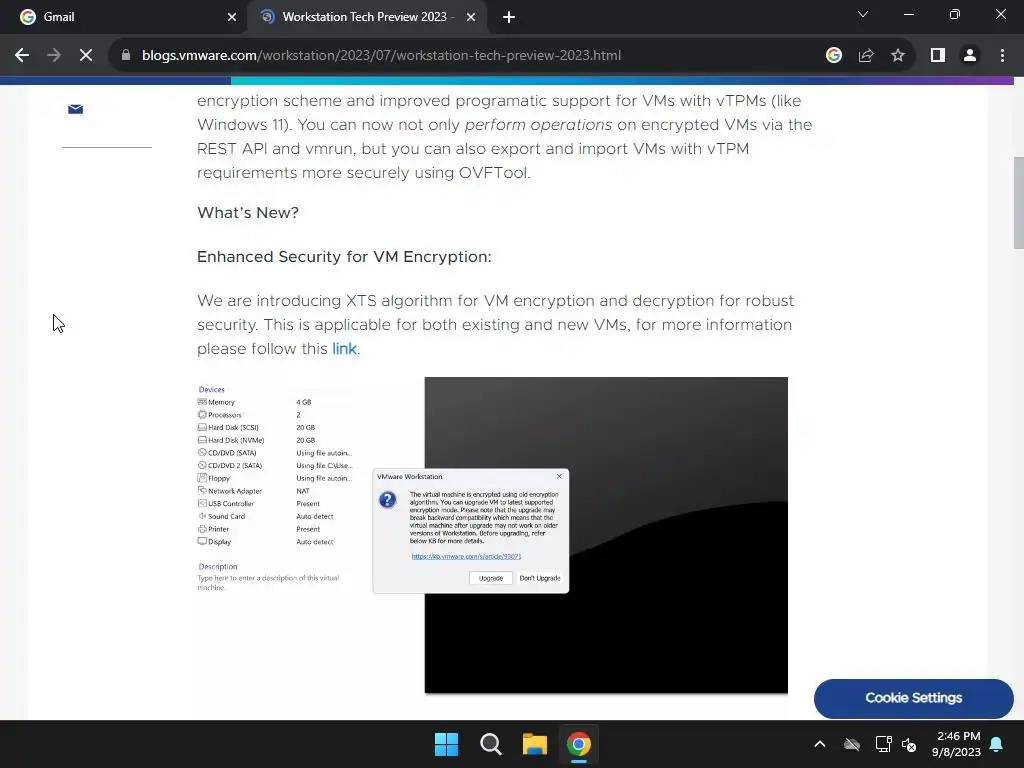The image size is (1024, 768).
Task: Open Chrome three-dot menu
Action: [1002, 56]
